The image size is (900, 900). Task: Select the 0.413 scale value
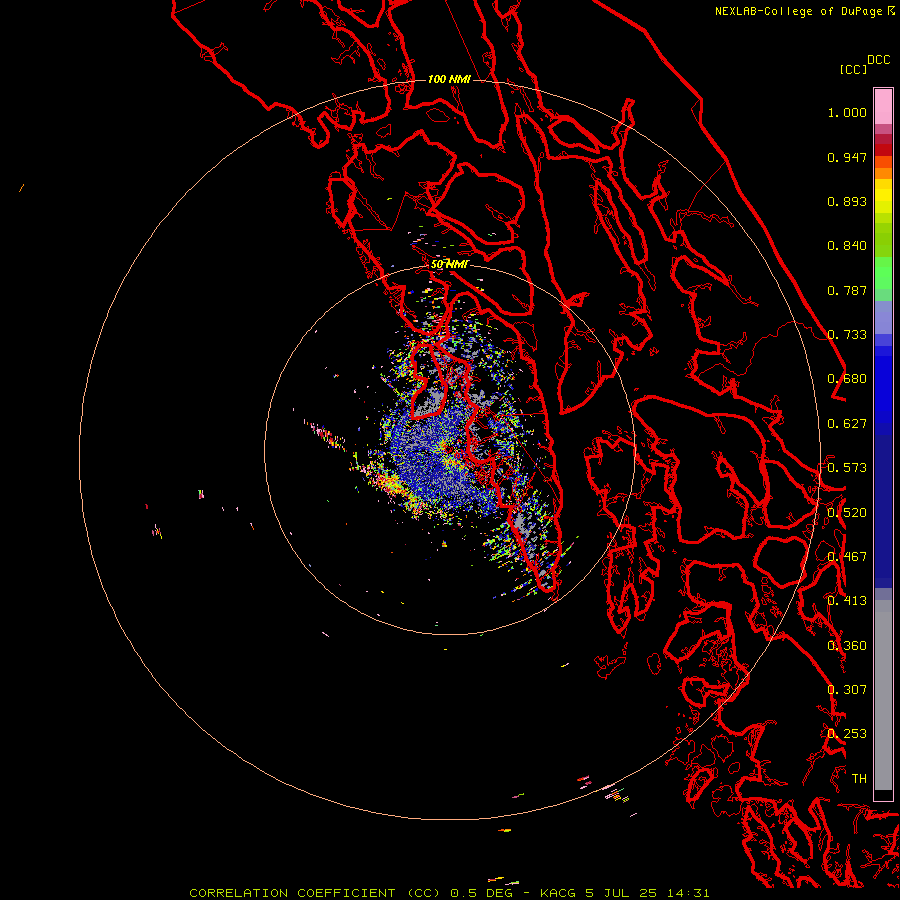point(847,601)
